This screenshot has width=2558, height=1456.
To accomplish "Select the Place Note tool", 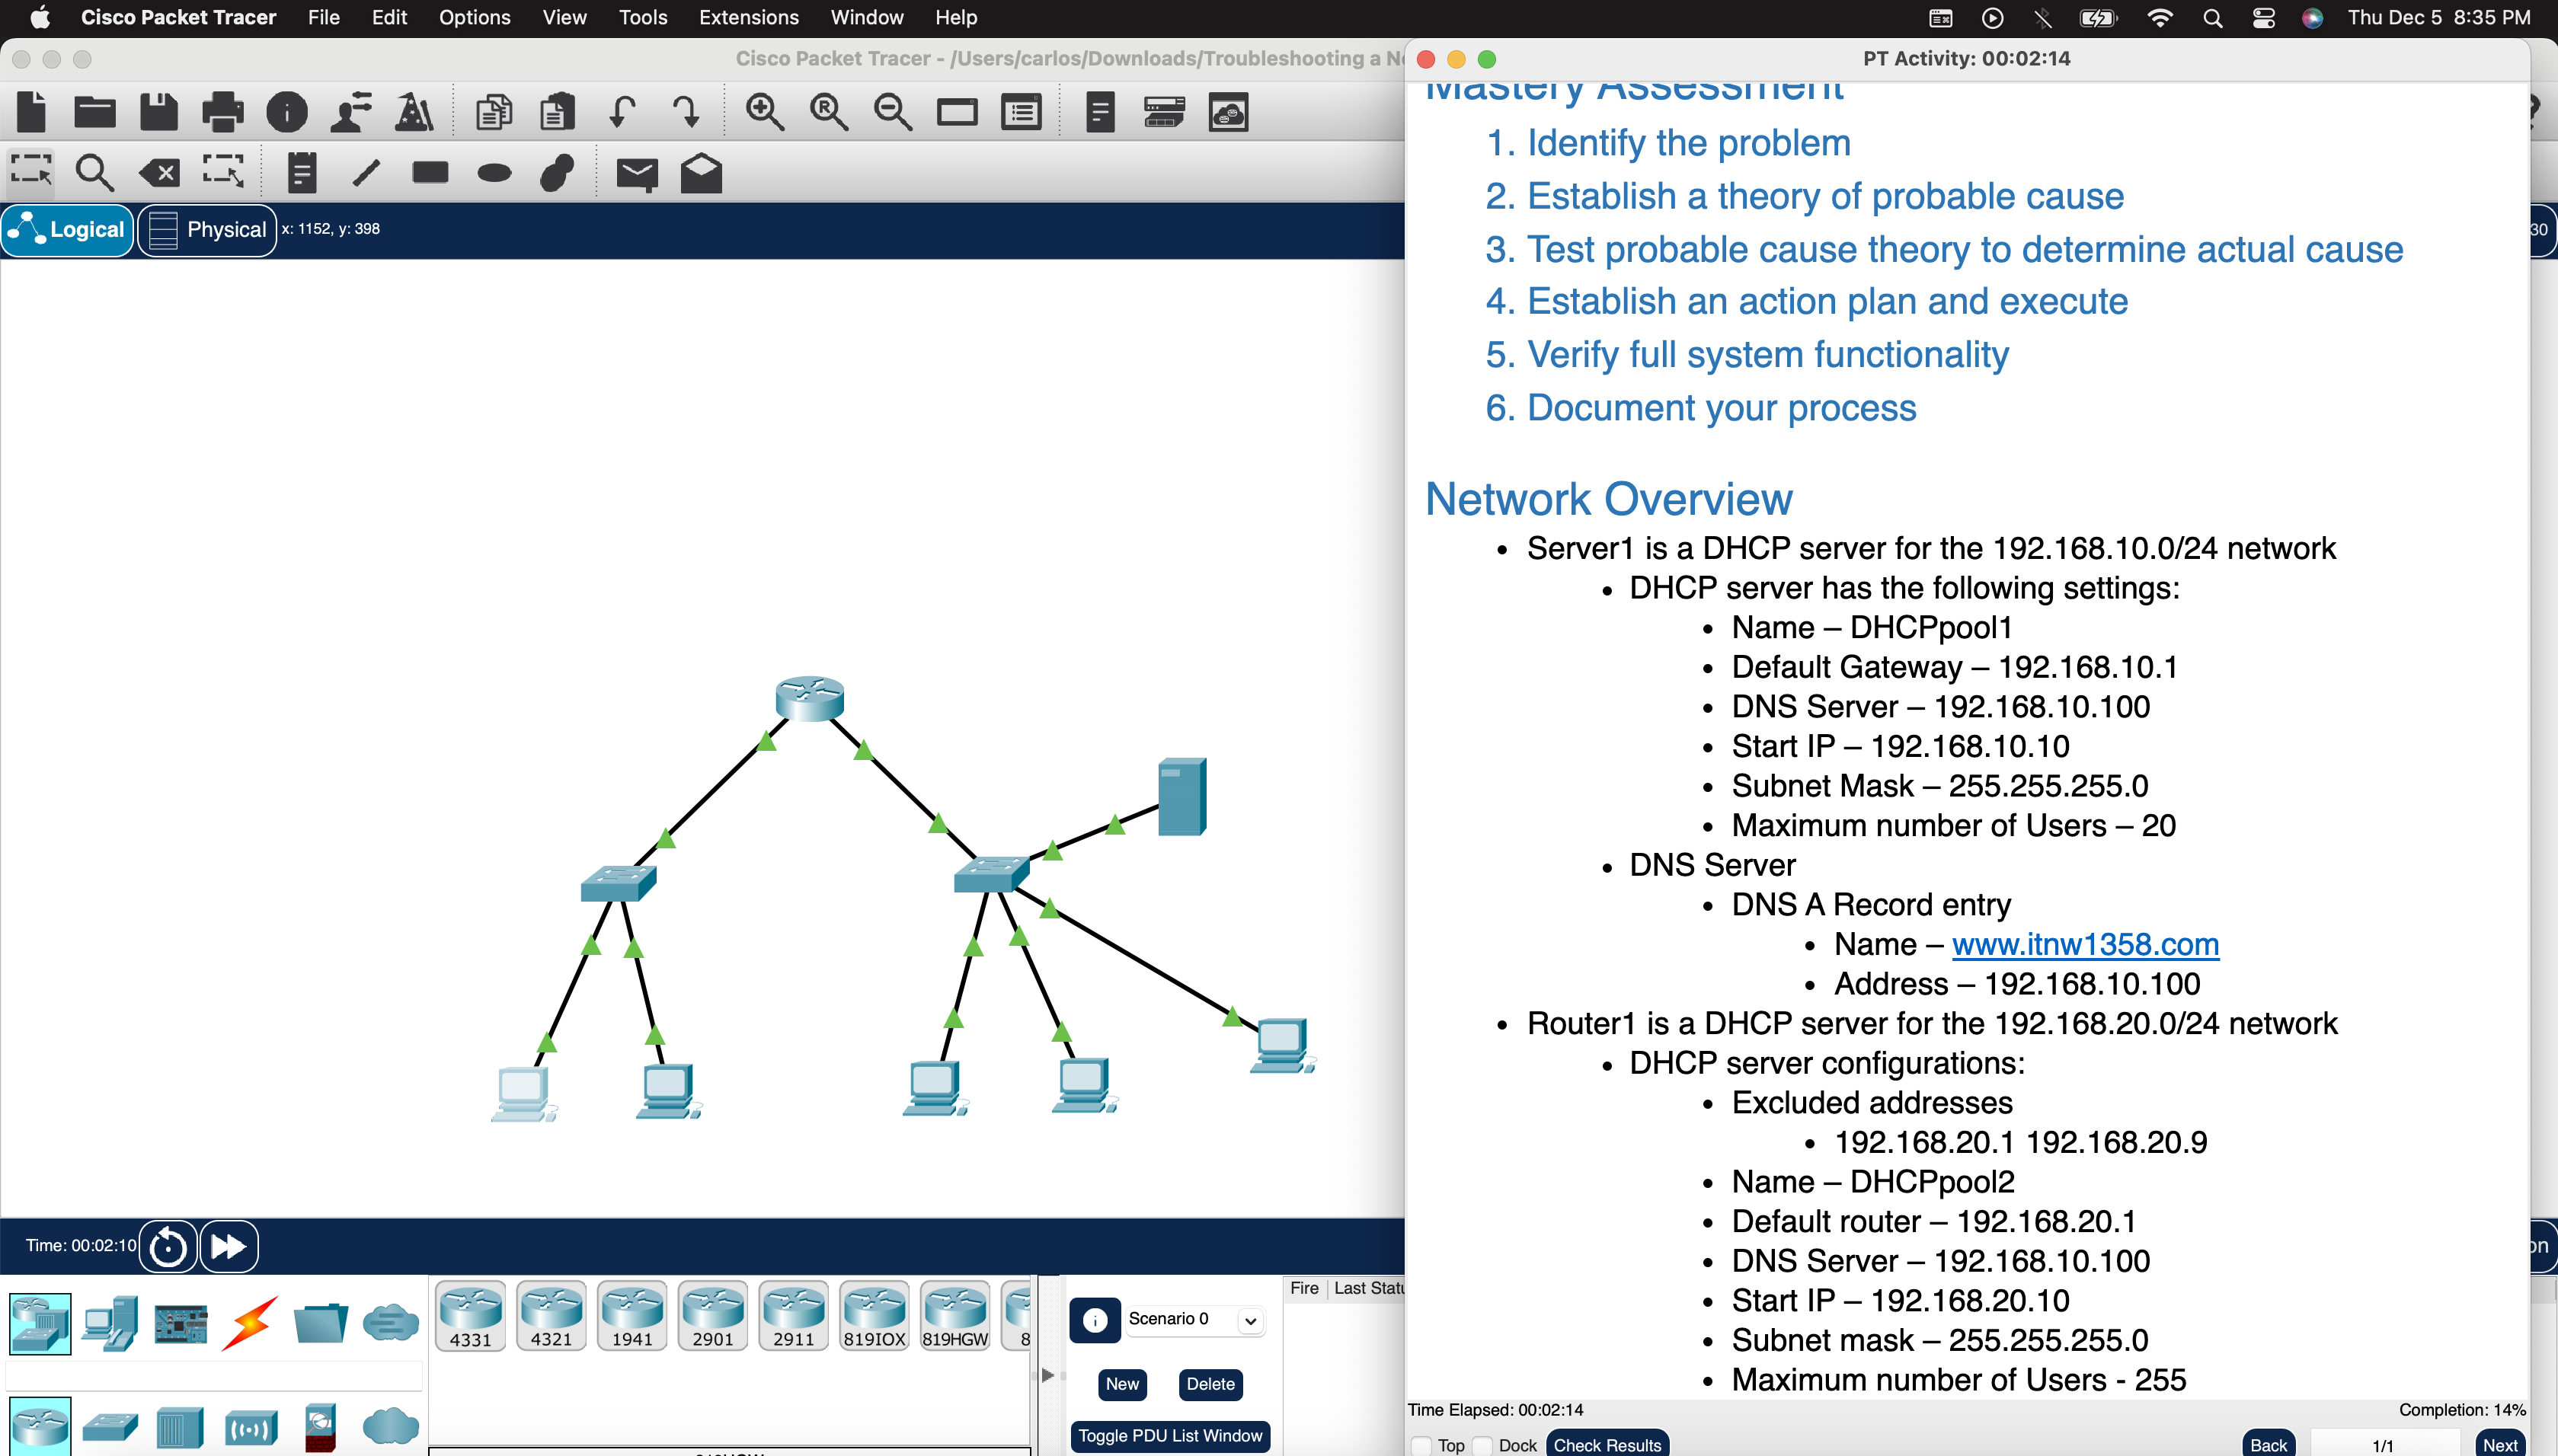I will pyautogui.click(x=301, y=173).
